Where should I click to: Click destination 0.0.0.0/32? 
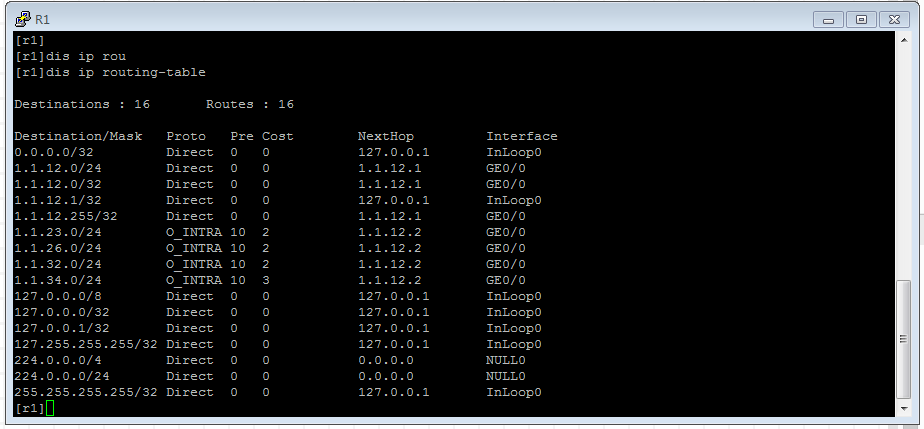[x=54, y=152]
